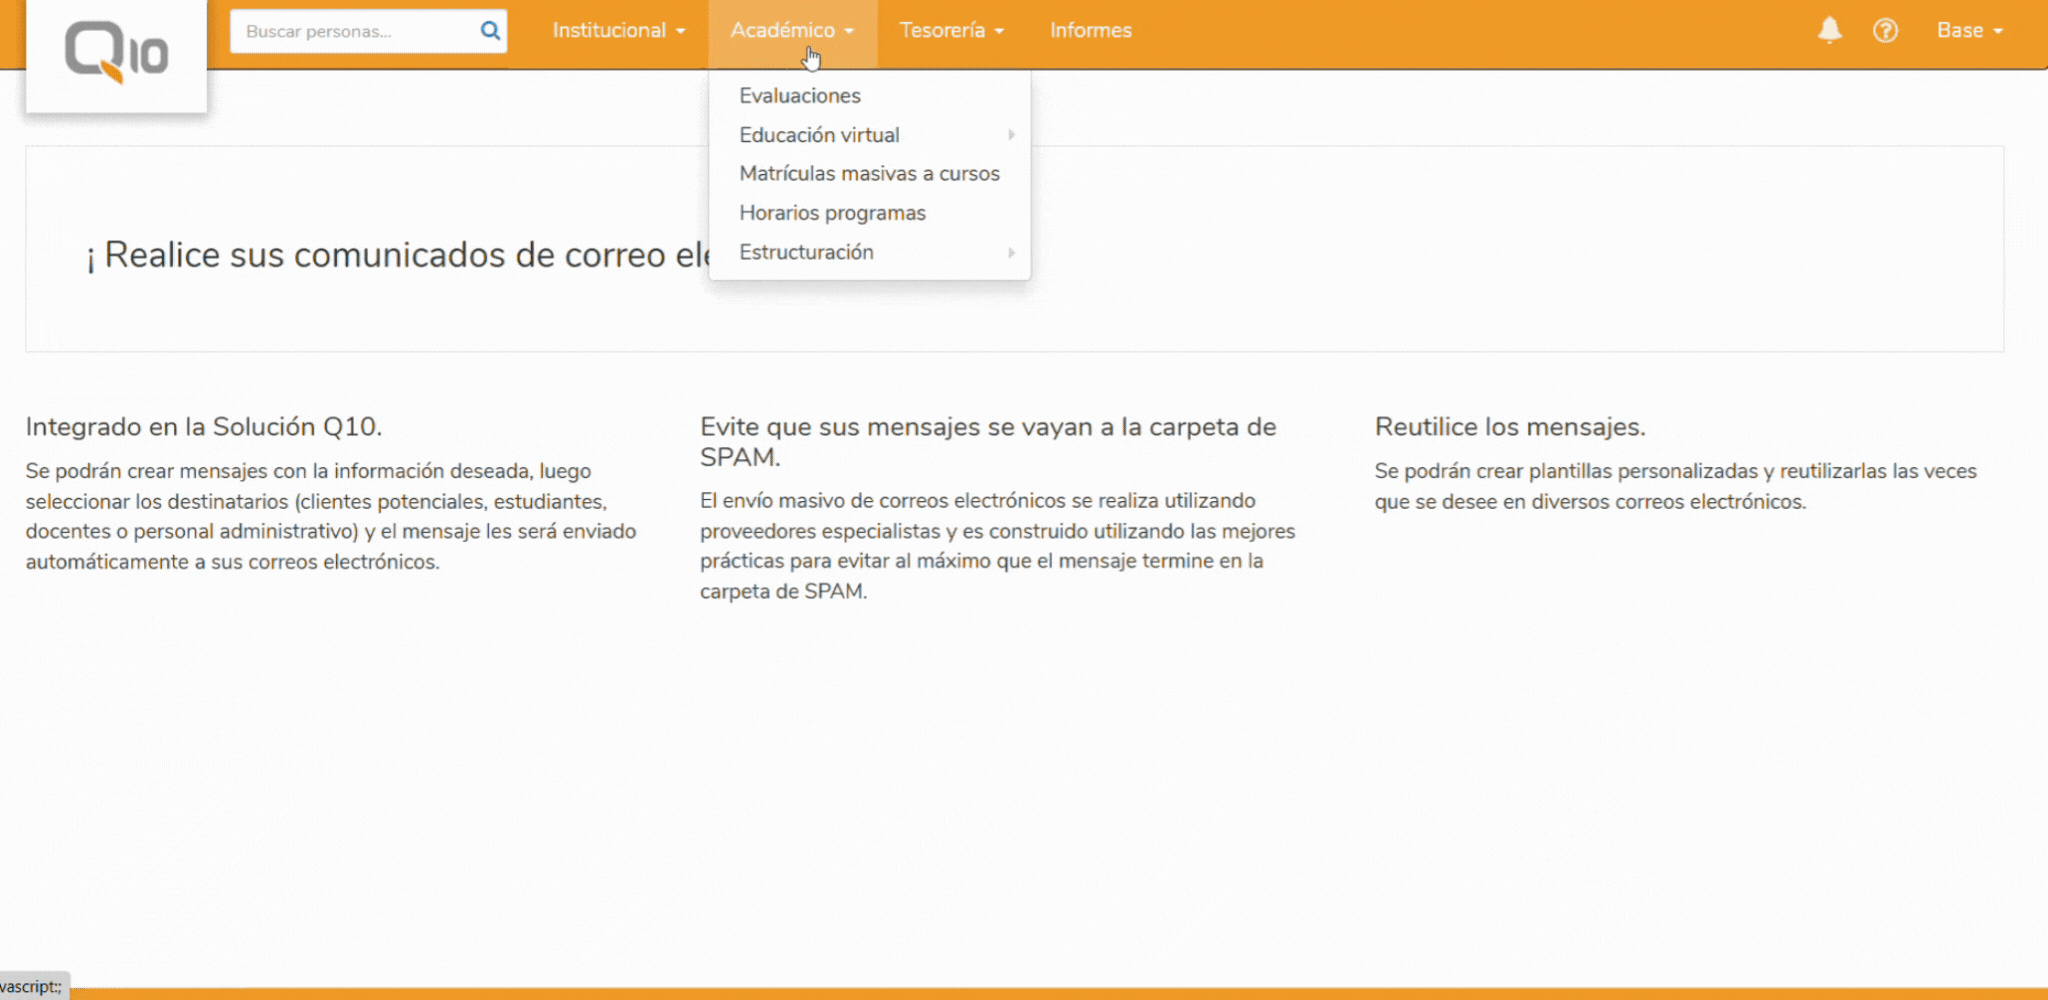Expand the Institucional menu
Screen dimensions: 2048x1000
[618, 31]
